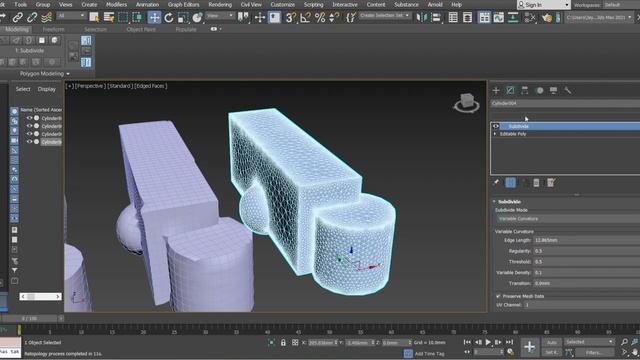The width and height of the screenshot is (640, 360).
Task: Toggle Selection Lock padlock in status bar
Action: point(283,342)
